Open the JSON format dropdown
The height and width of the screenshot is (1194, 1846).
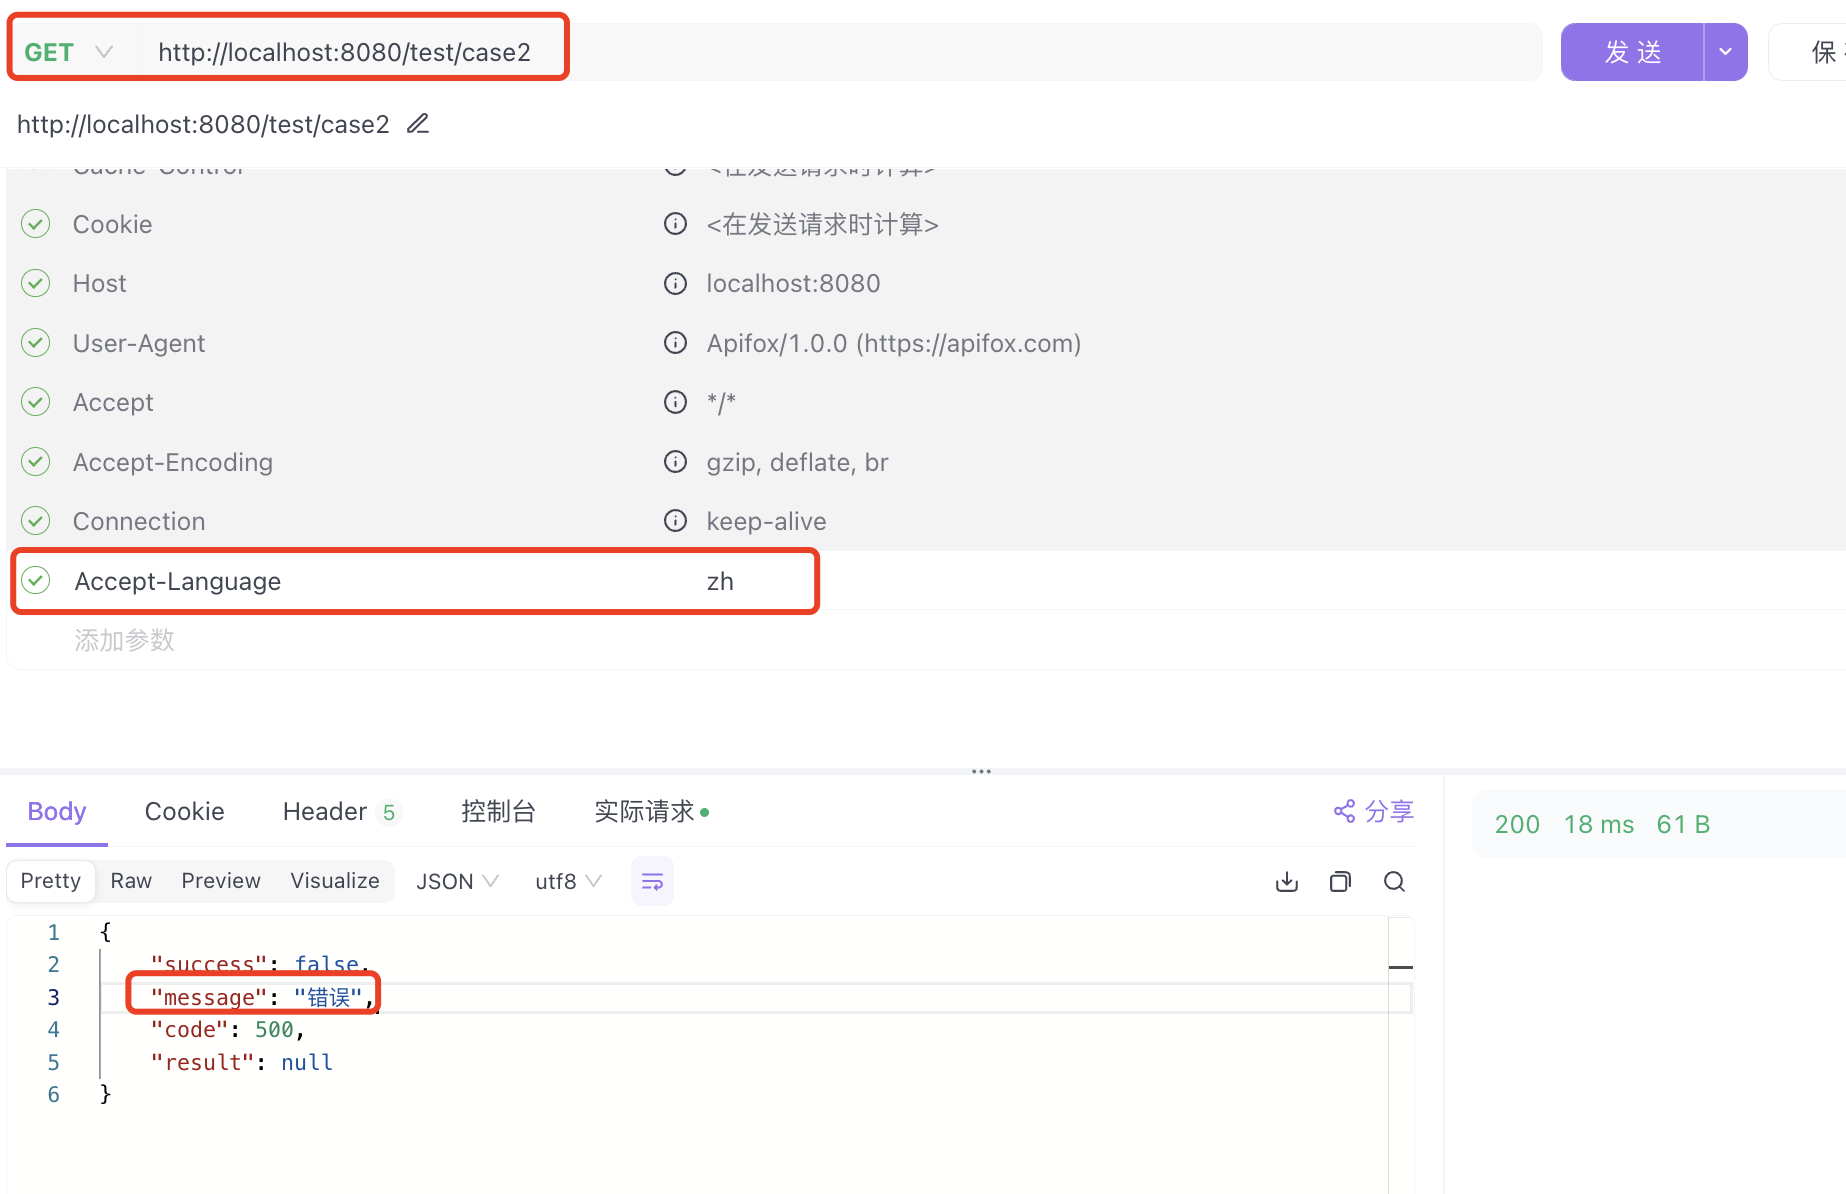point(456,881)
